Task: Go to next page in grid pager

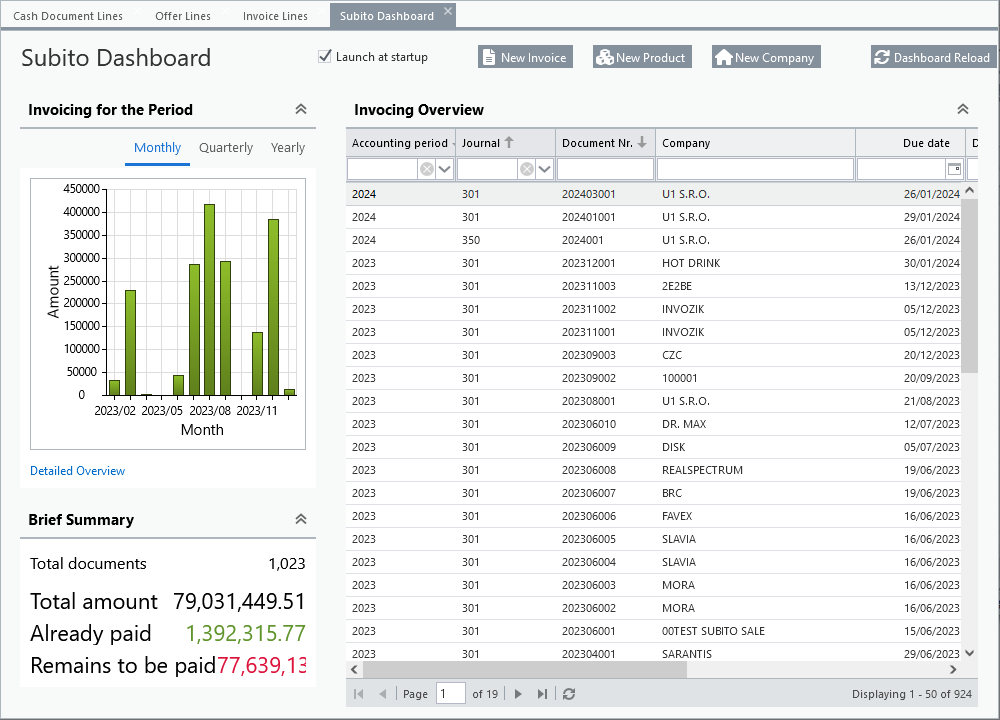Action: coord(518,694)
